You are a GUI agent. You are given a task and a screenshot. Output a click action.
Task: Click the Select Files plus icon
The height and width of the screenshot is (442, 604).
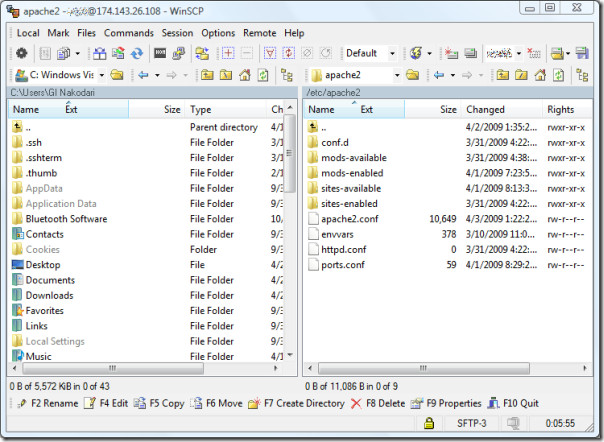(x=228, y=53)
